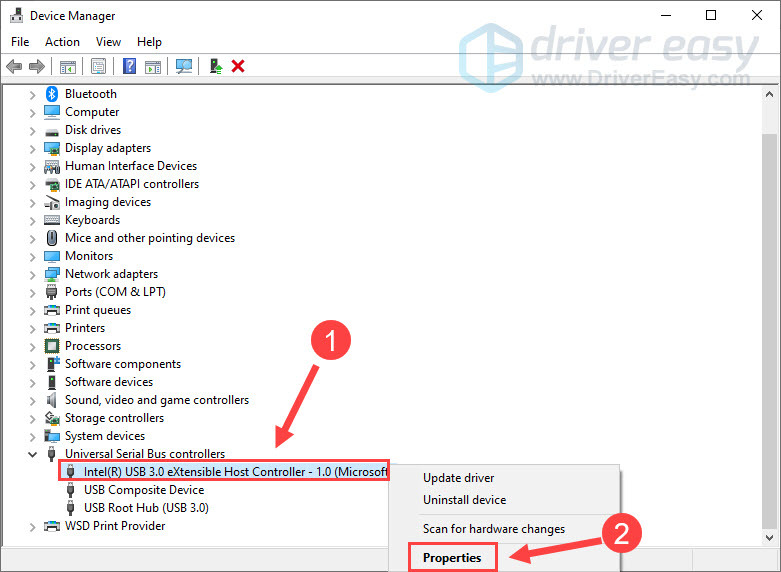Open the Action menu
This screenshot has height=572, width=781.
click(x=62, y=42)
